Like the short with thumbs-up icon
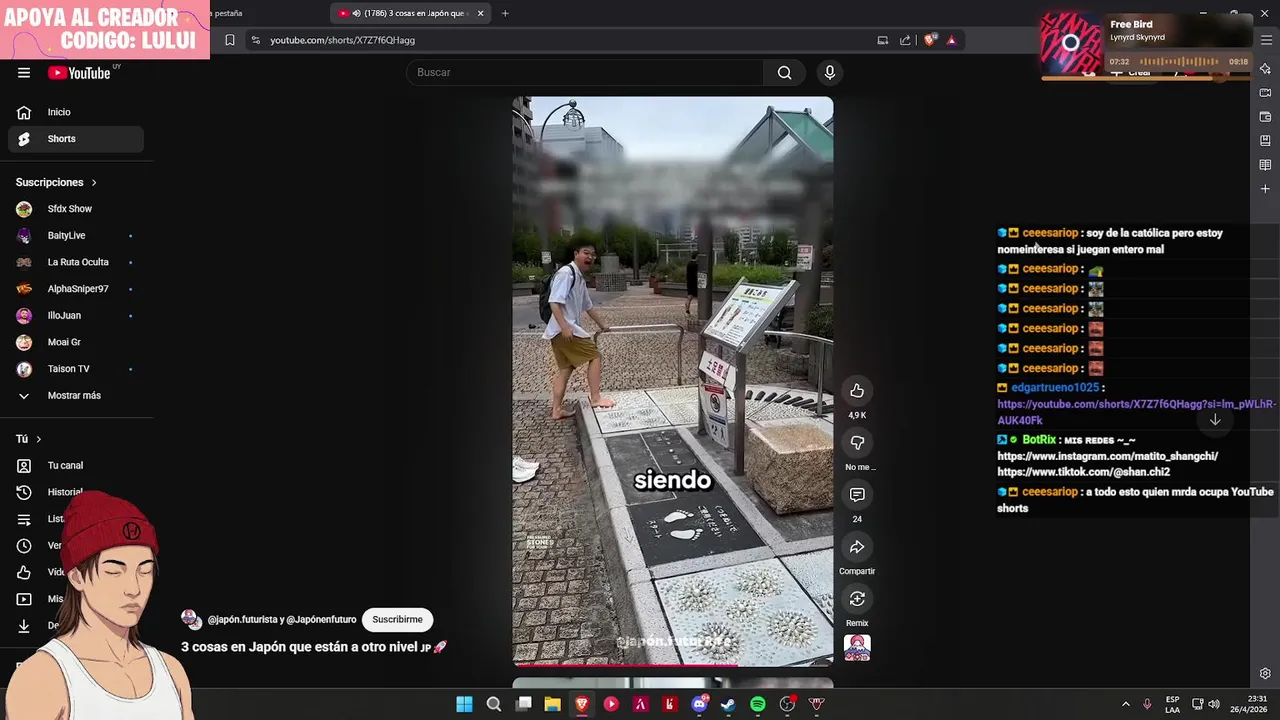Image resolution: width=1280 pixels, height=720 pixels. (x=857, y=390)
